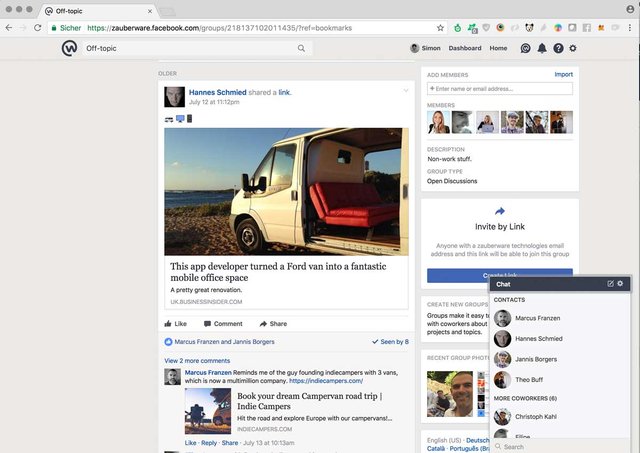Like Marcus Franzen's comment

click(x=190, y=443)
